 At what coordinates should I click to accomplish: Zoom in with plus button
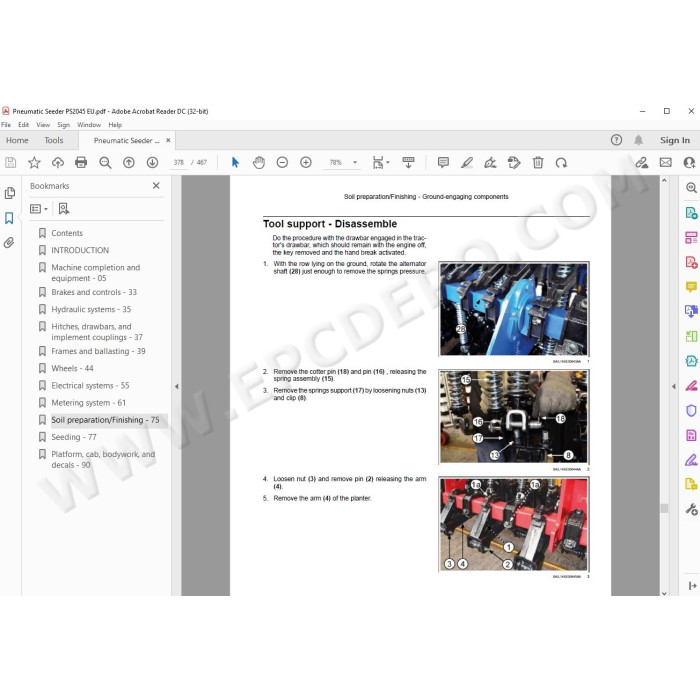point(306,162)
